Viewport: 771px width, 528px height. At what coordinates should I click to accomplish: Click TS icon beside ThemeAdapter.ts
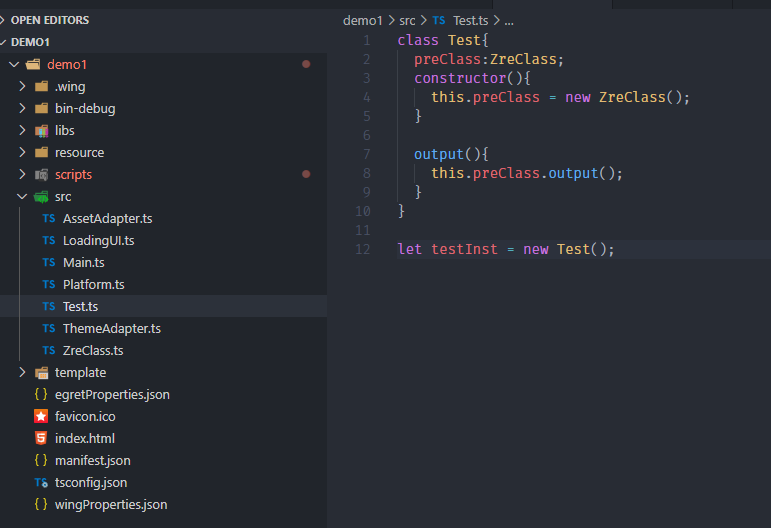[49, 328]
